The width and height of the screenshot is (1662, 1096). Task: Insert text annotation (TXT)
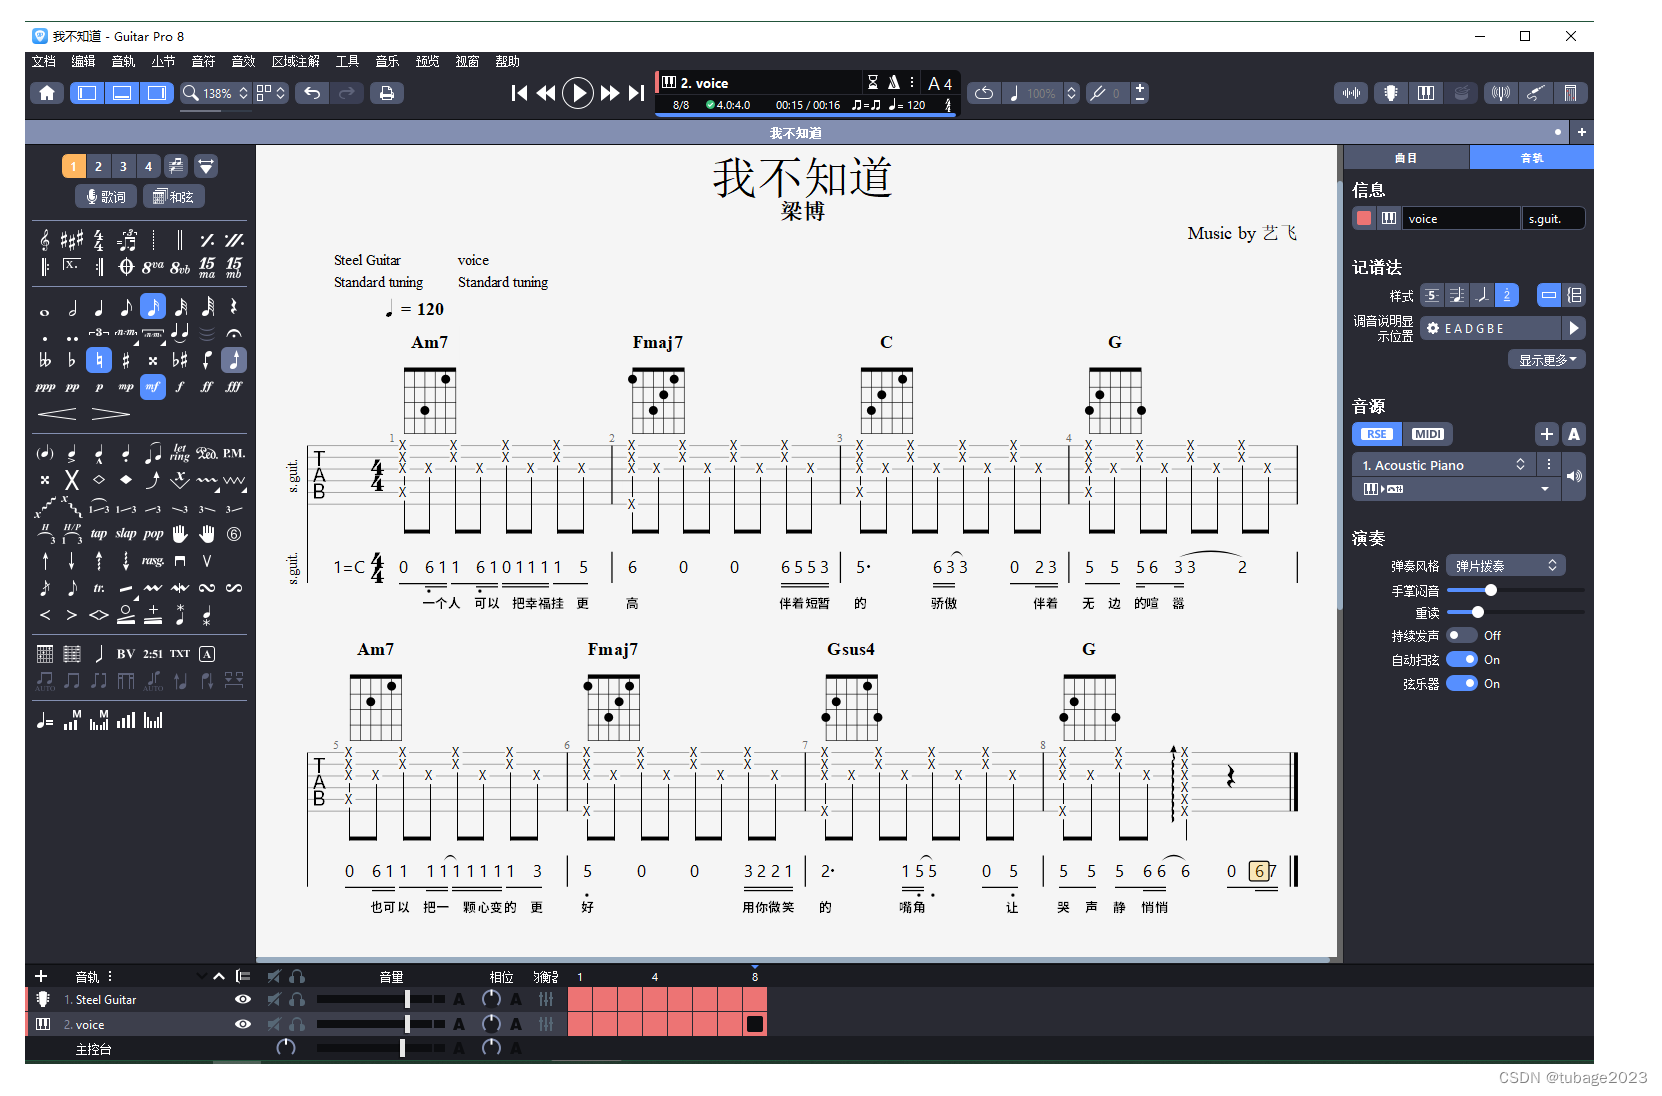(180, 654)
